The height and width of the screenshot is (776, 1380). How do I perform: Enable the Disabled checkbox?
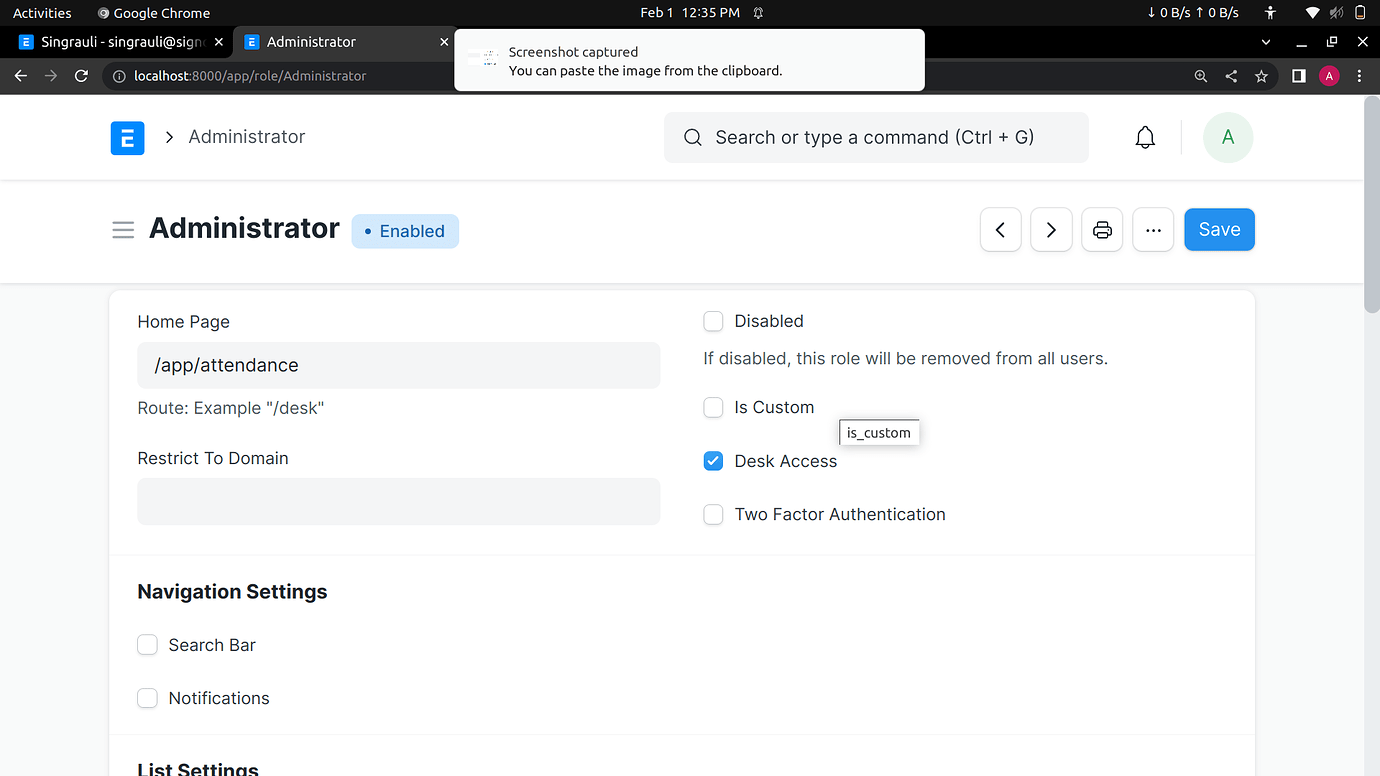pyautogui.click(x=713, y=321)
